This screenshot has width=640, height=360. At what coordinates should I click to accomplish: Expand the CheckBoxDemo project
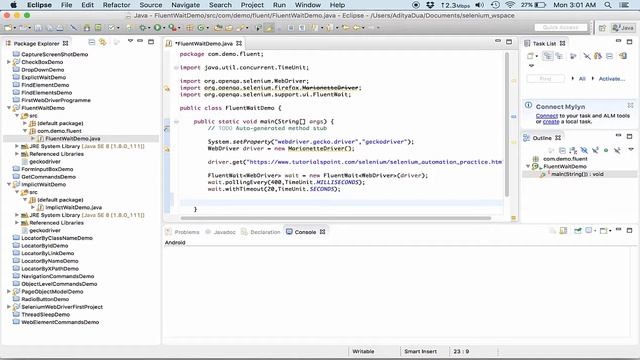9,62
